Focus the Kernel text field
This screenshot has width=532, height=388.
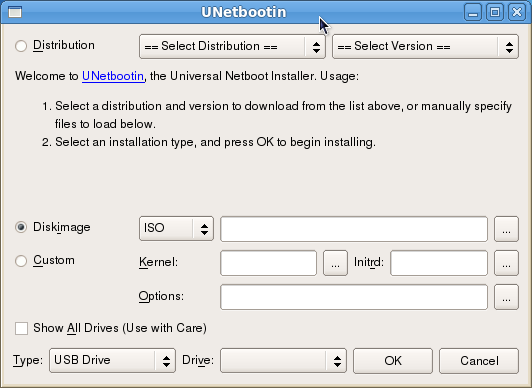(268, 263)
